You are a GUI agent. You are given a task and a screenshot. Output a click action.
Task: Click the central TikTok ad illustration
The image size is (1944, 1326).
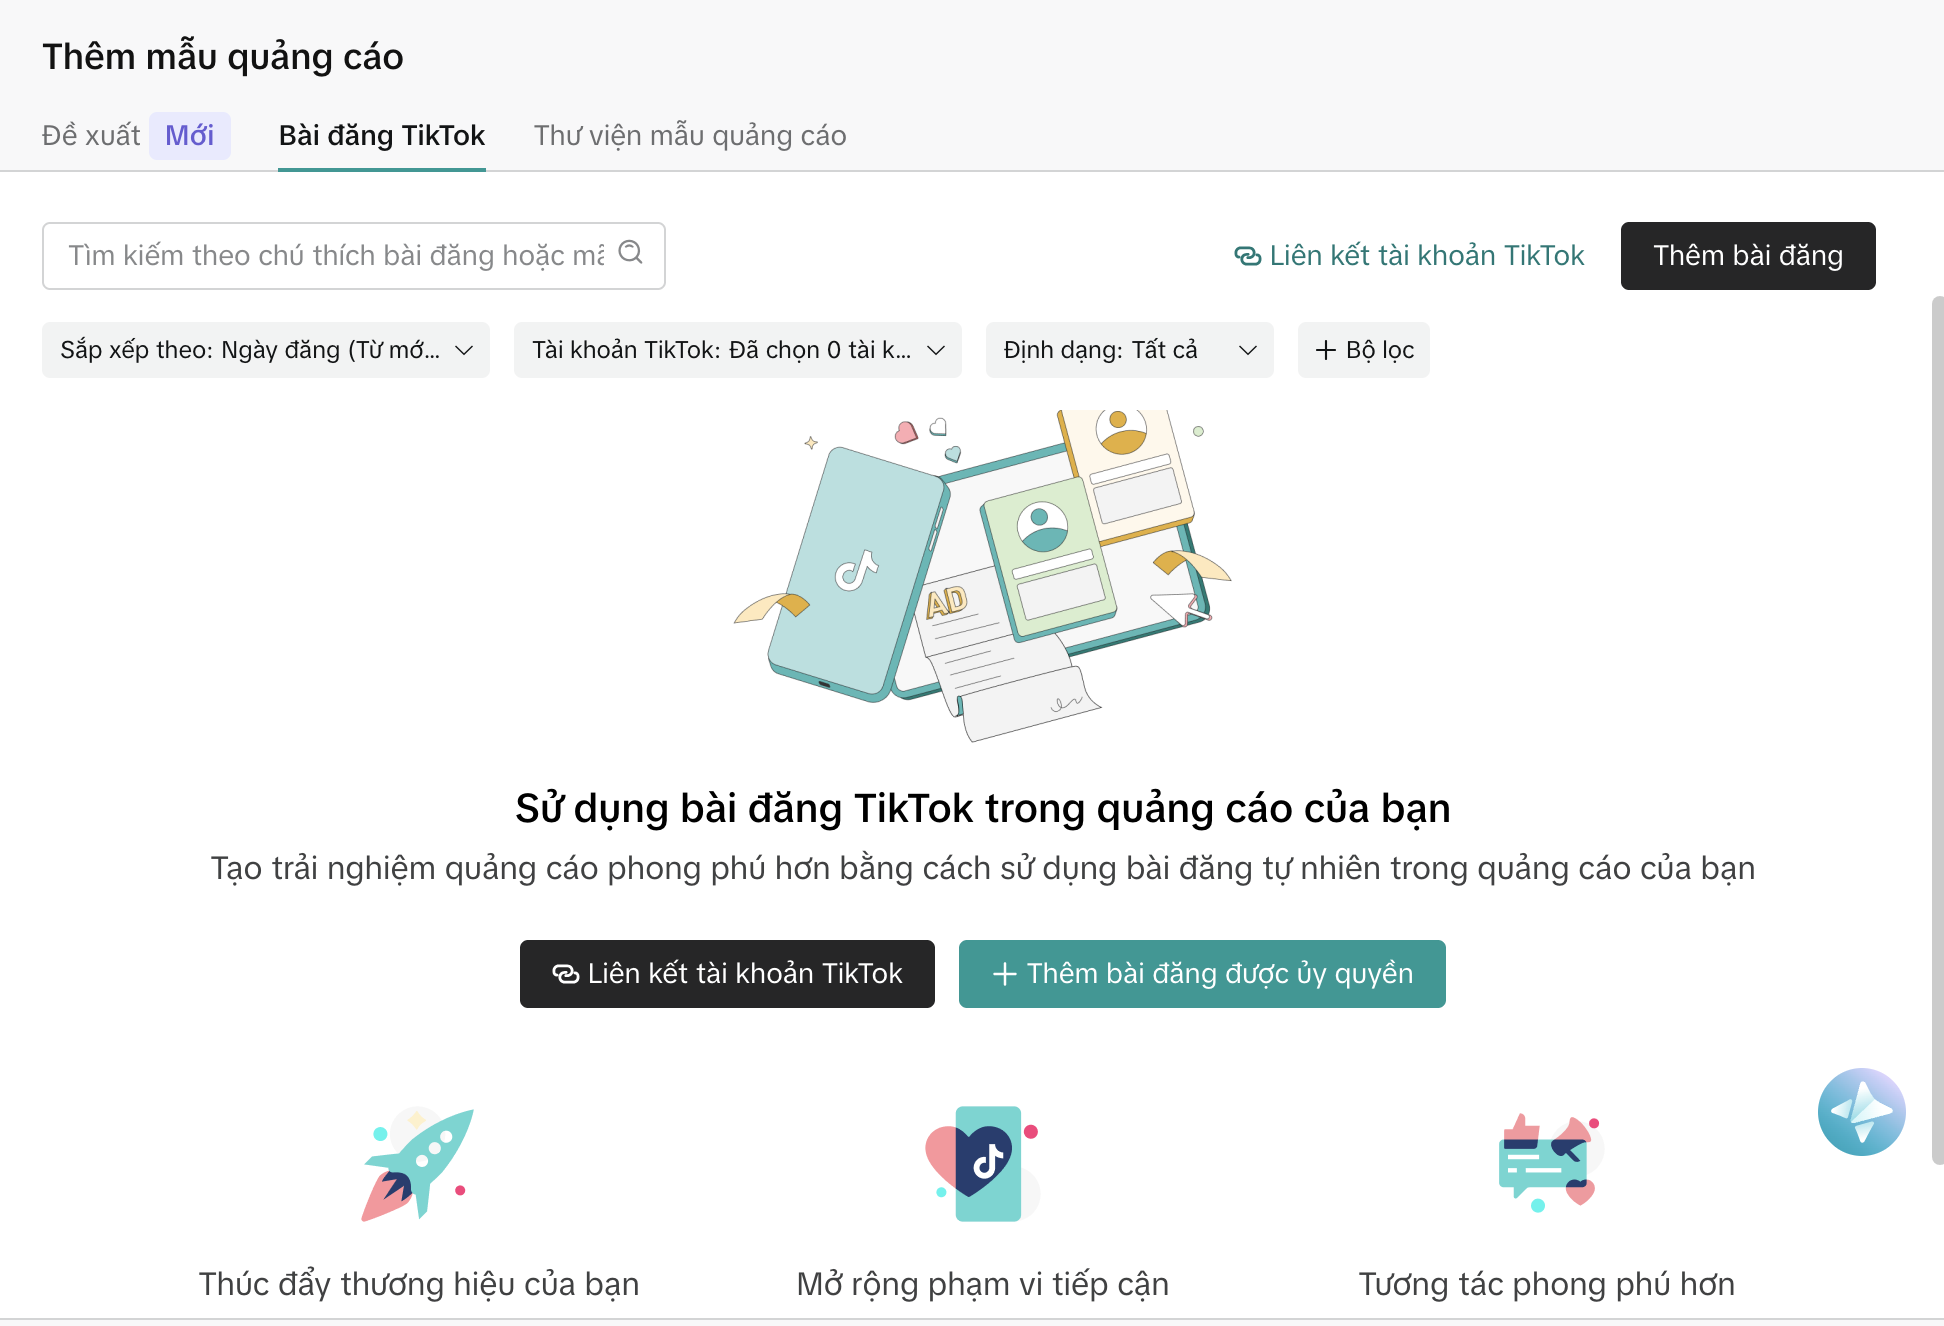(x=983, y=575)
